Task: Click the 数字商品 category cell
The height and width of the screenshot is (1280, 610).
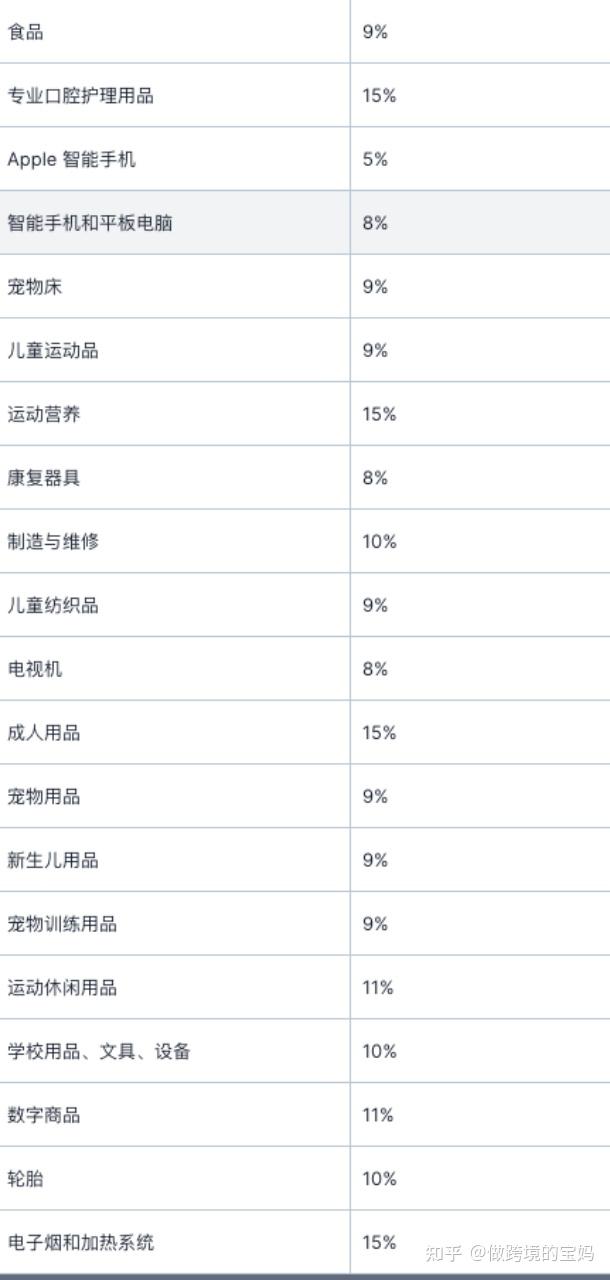Action: 44,1115
